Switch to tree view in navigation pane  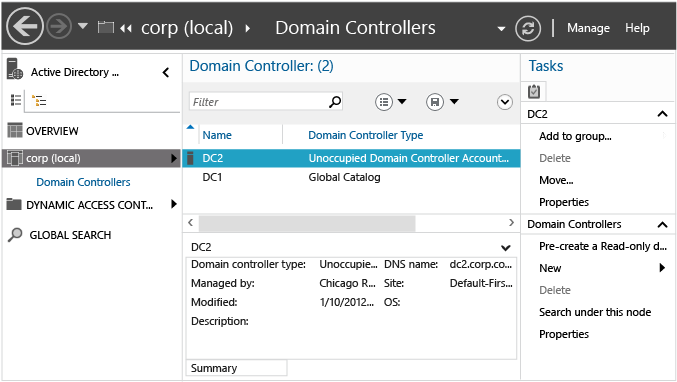39,101
